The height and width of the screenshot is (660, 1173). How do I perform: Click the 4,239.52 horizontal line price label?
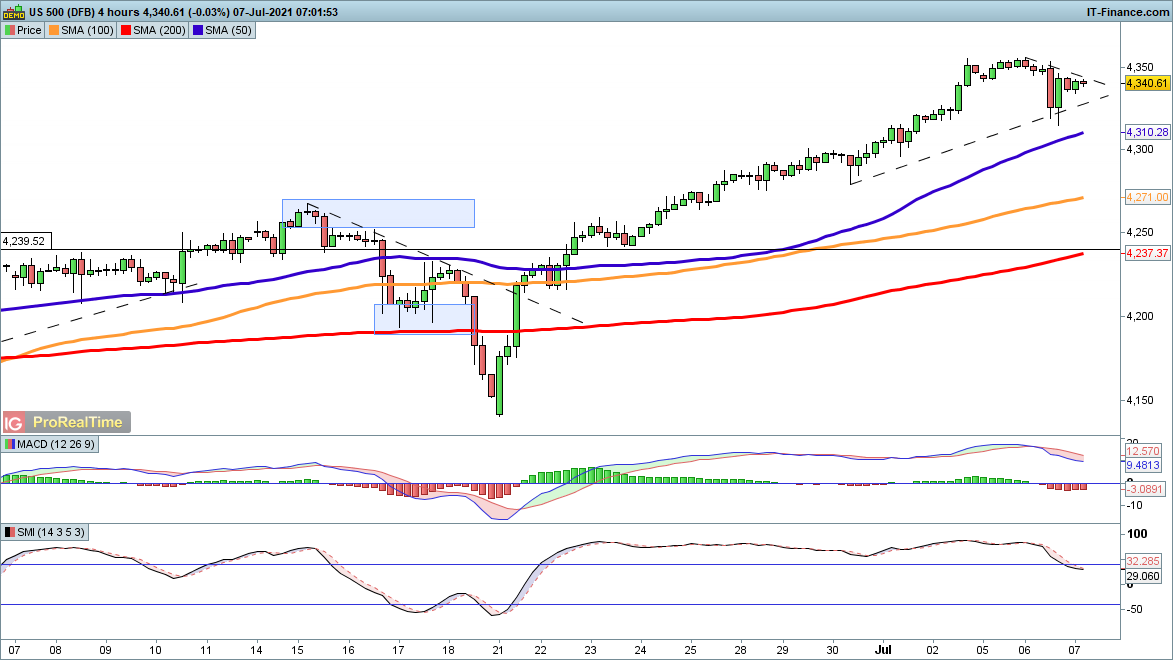25,241
